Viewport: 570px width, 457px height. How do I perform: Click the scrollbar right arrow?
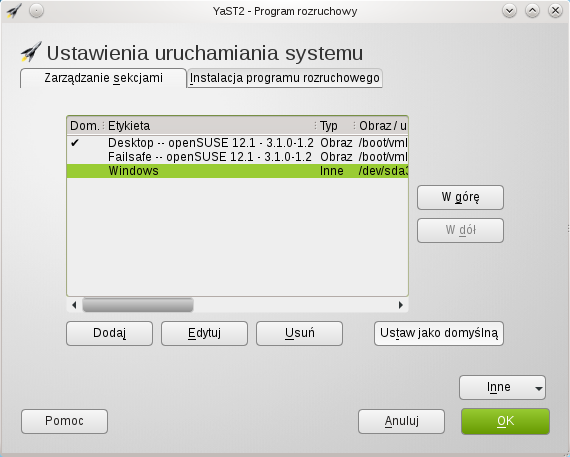(x=401, y=305)
